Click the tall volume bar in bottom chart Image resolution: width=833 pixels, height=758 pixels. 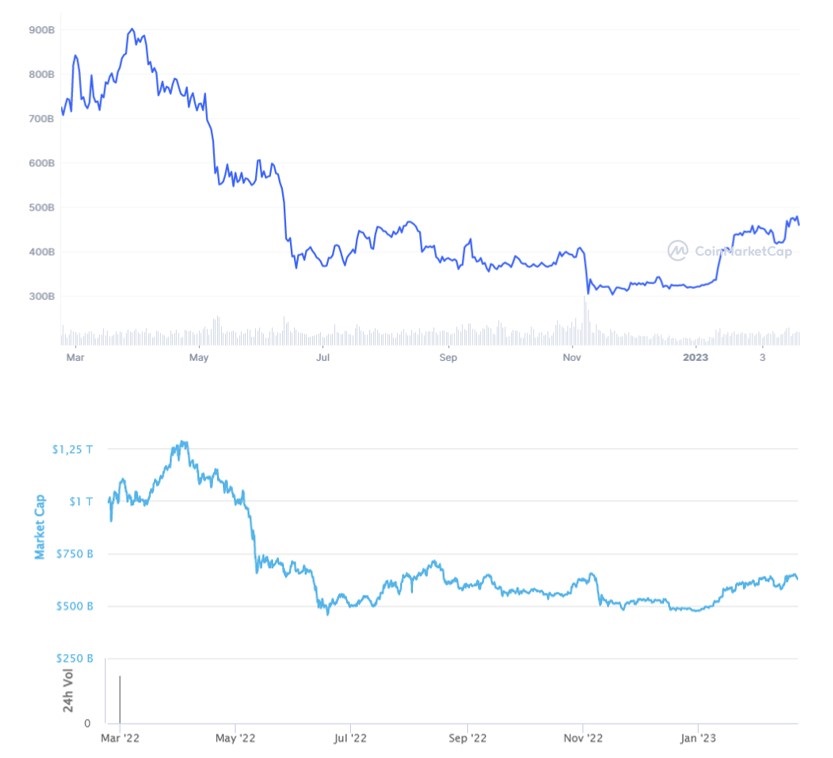pos(120,699)
